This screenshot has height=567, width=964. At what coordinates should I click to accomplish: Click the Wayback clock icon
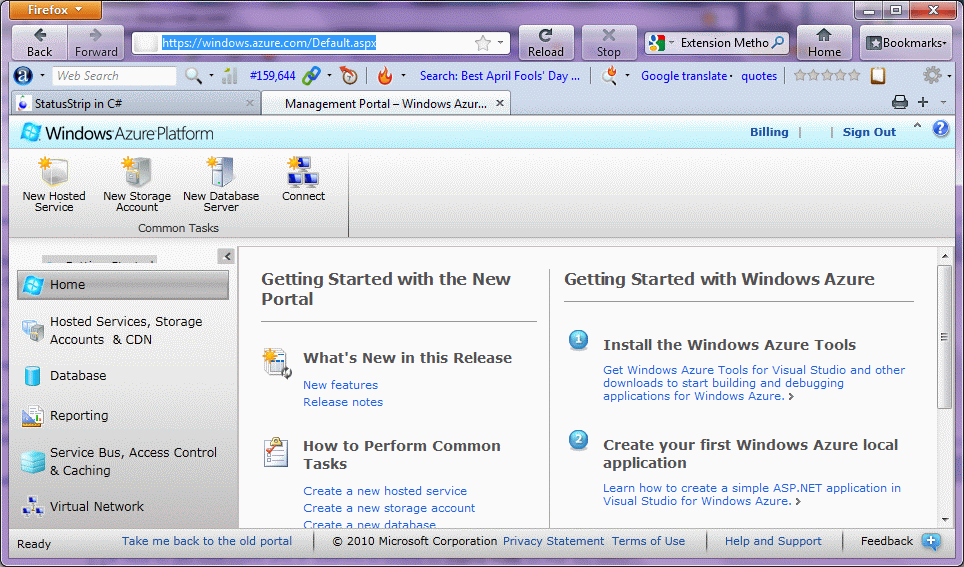click(349, 76)
